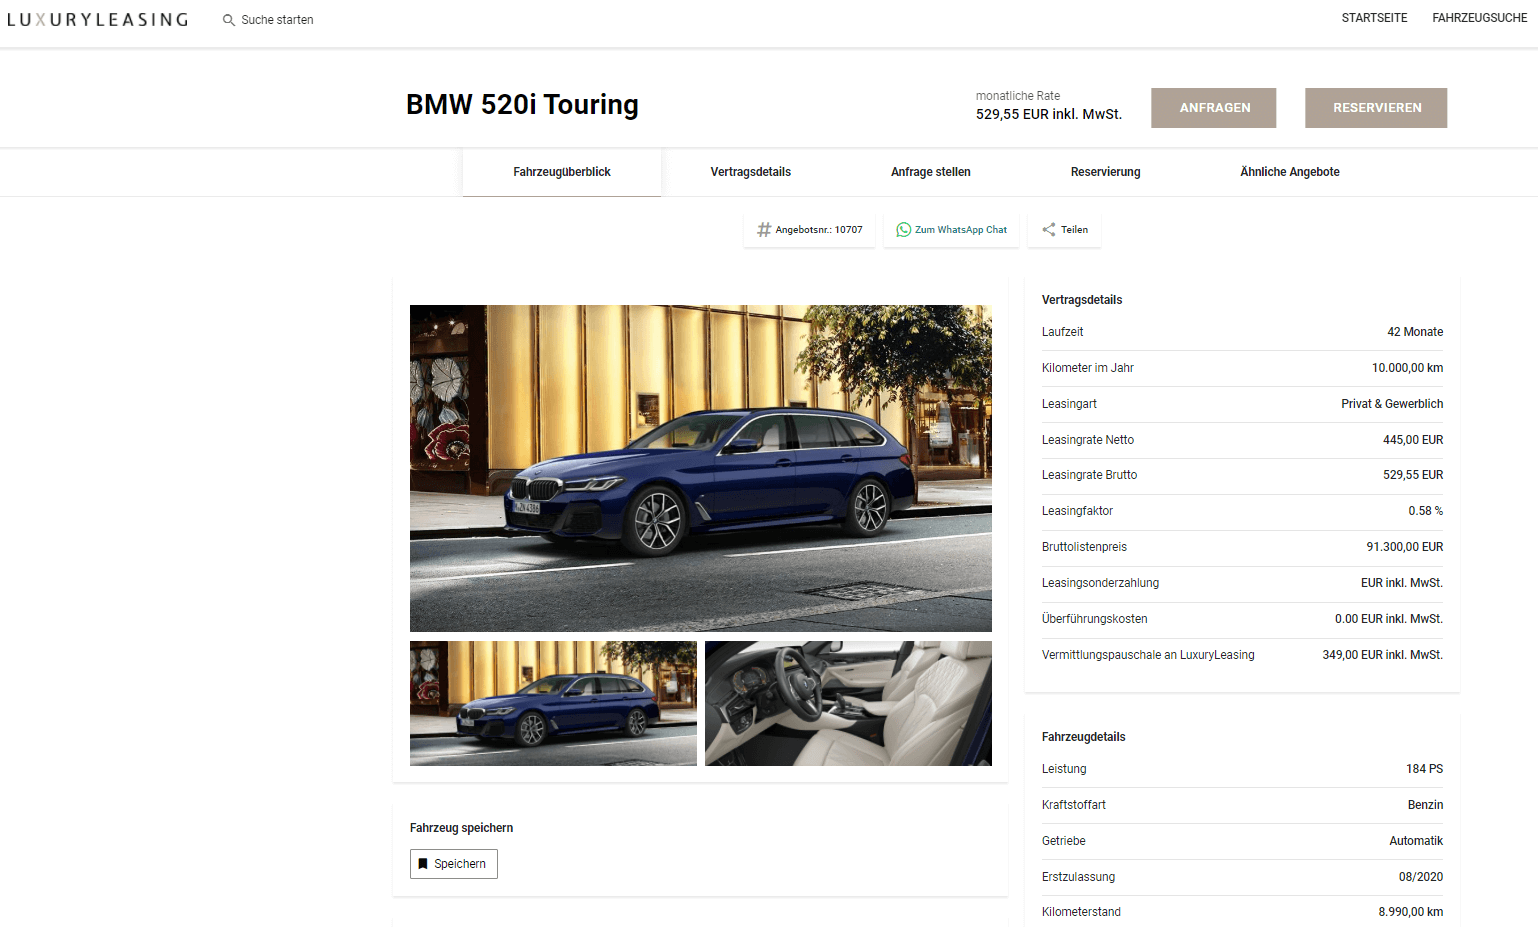The image size is (1538, 927).
Task: Click the Speichern button
Action: coord(454,864)
